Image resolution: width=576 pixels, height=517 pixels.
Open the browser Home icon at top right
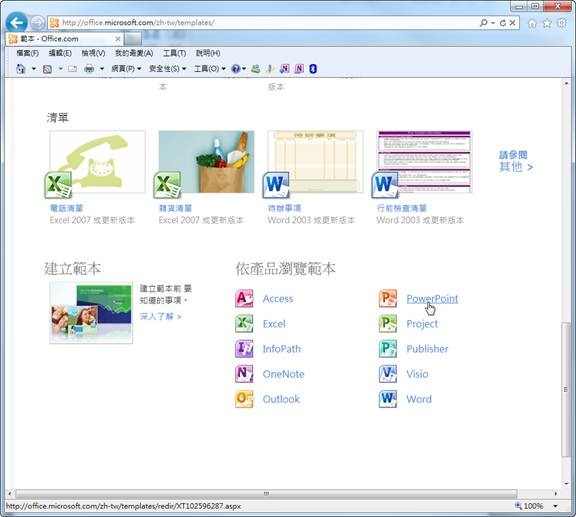[x=532, y=23]
